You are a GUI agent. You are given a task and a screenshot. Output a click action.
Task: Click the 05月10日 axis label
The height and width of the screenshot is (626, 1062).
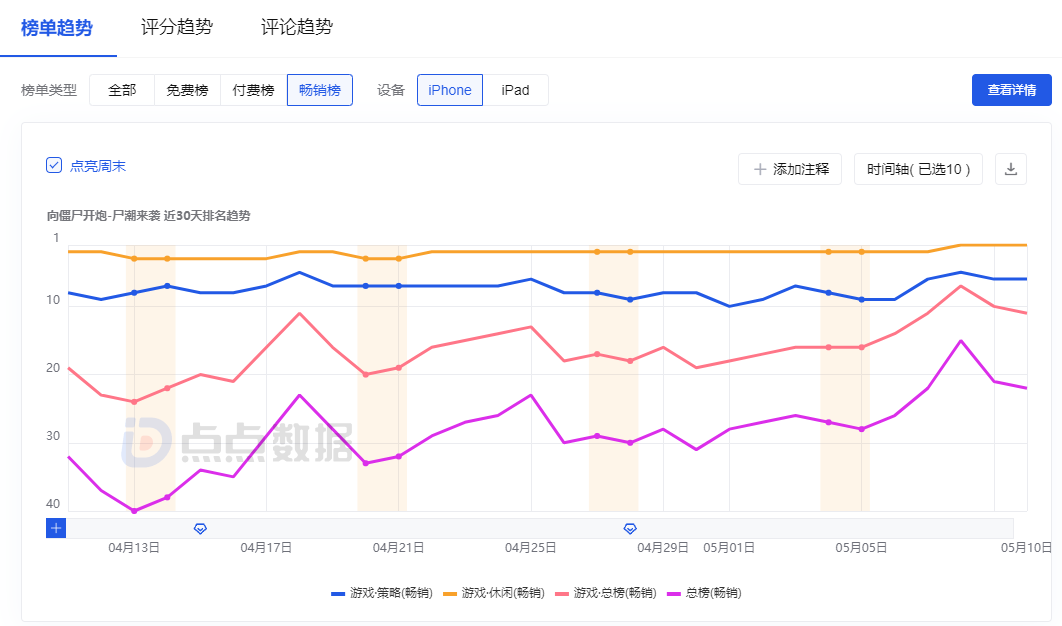click(1027, 547)
